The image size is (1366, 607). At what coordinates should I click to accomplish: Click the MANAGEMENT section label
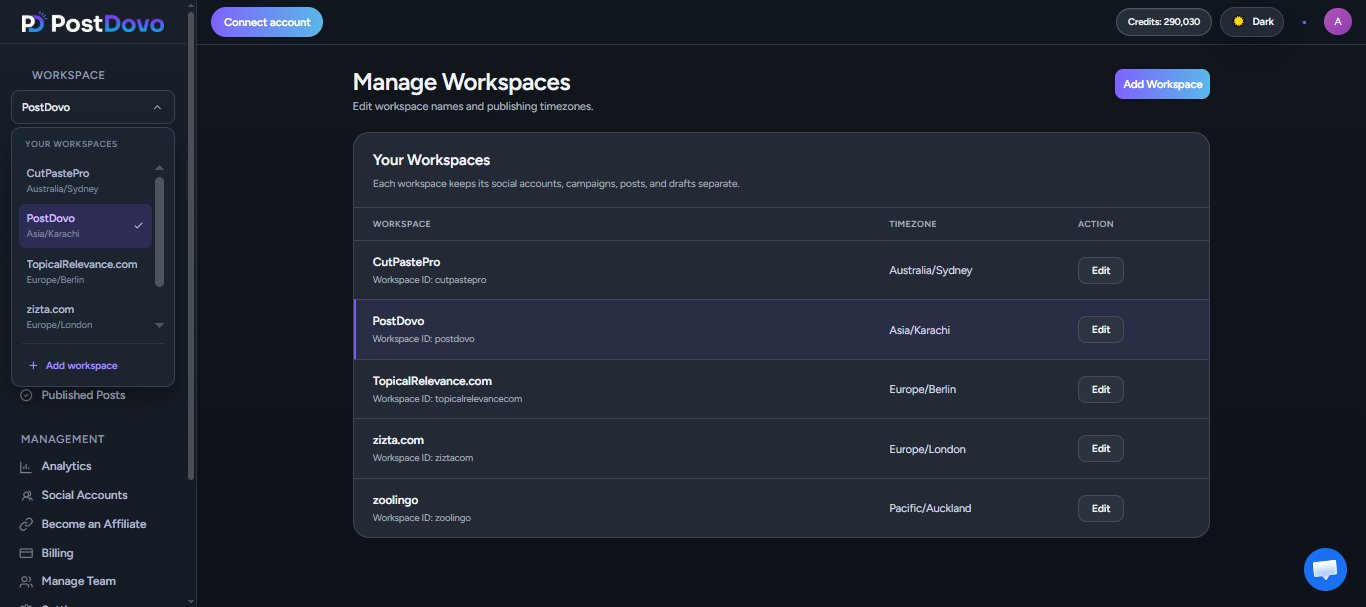click(63, 439)
